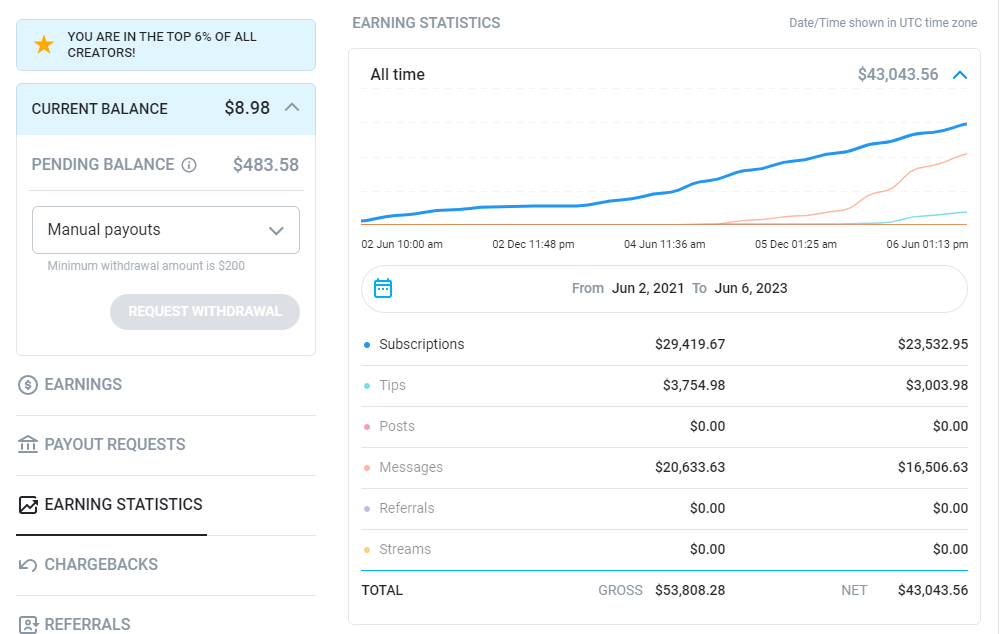Select the Jun 2, 2021 to Jun 6, 2023 date range field

coord(664,289)
